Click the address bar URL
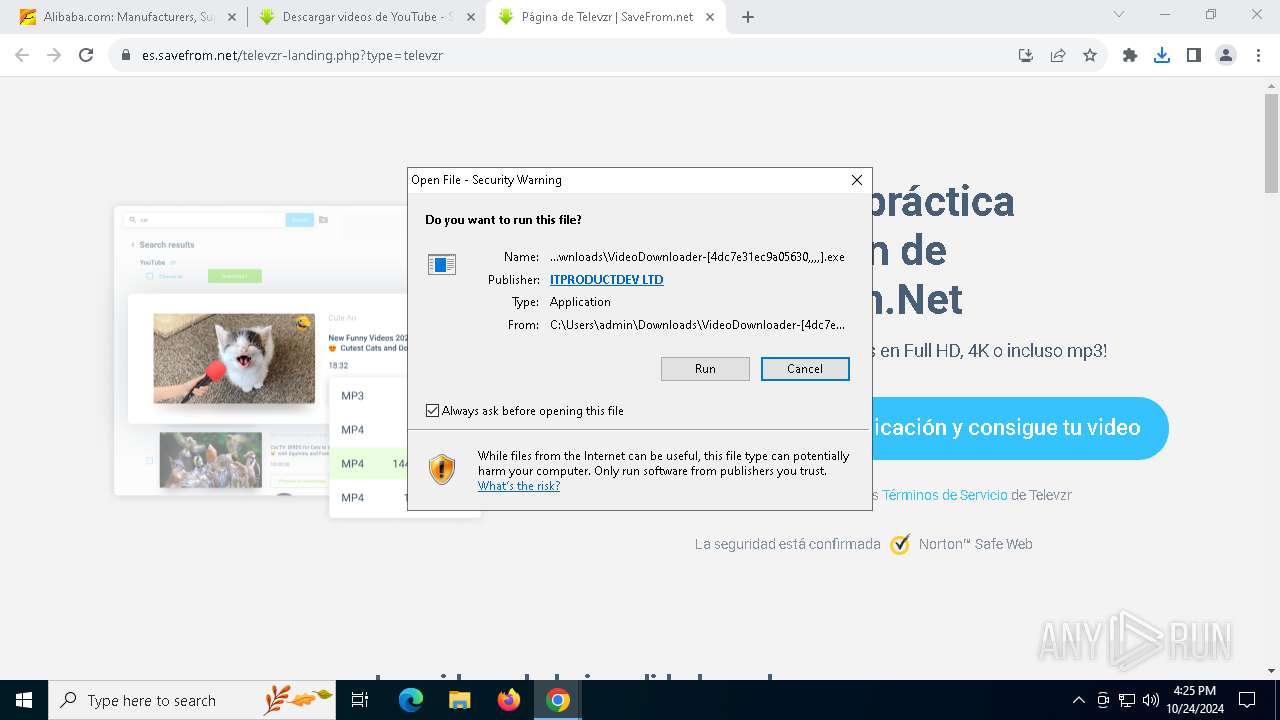1280x720 pixels. pos(293,56)
